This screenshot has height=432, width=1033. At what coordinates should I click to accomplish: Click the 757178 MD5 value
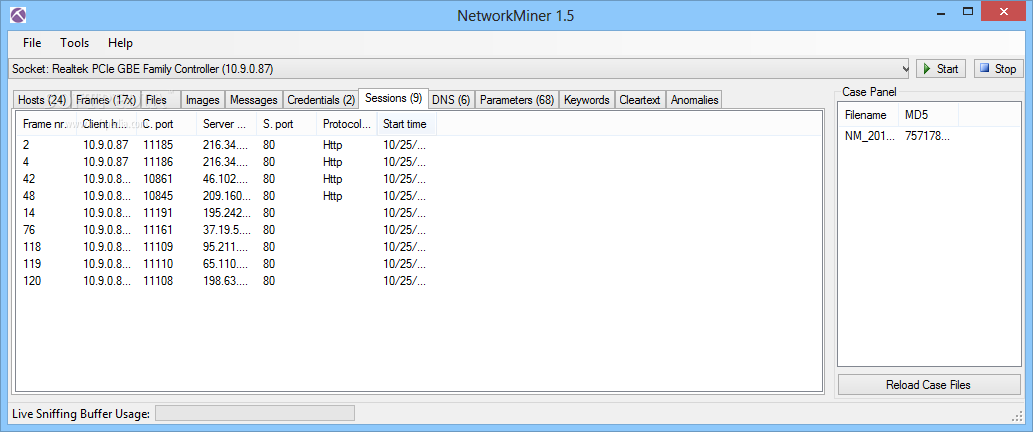click(x=928, y=136)
